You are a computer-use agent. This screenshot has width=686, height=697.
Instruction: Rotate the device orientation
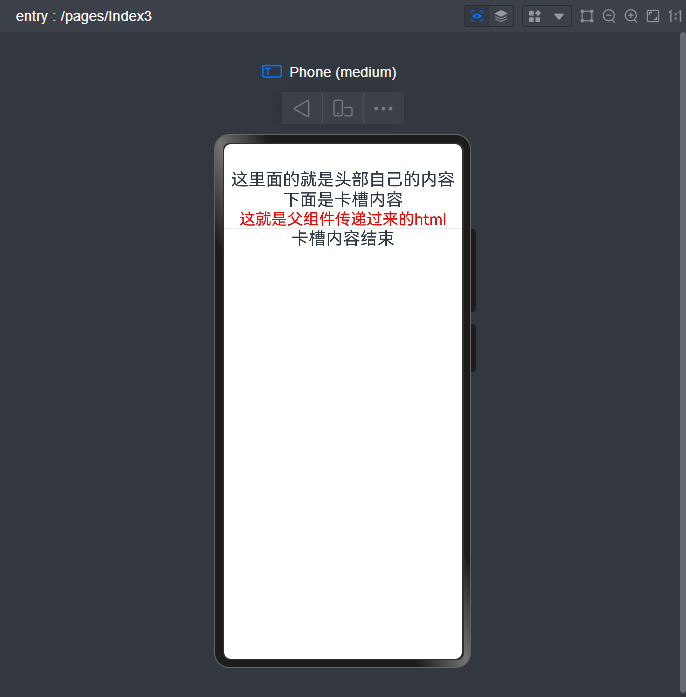coord(343,108)
